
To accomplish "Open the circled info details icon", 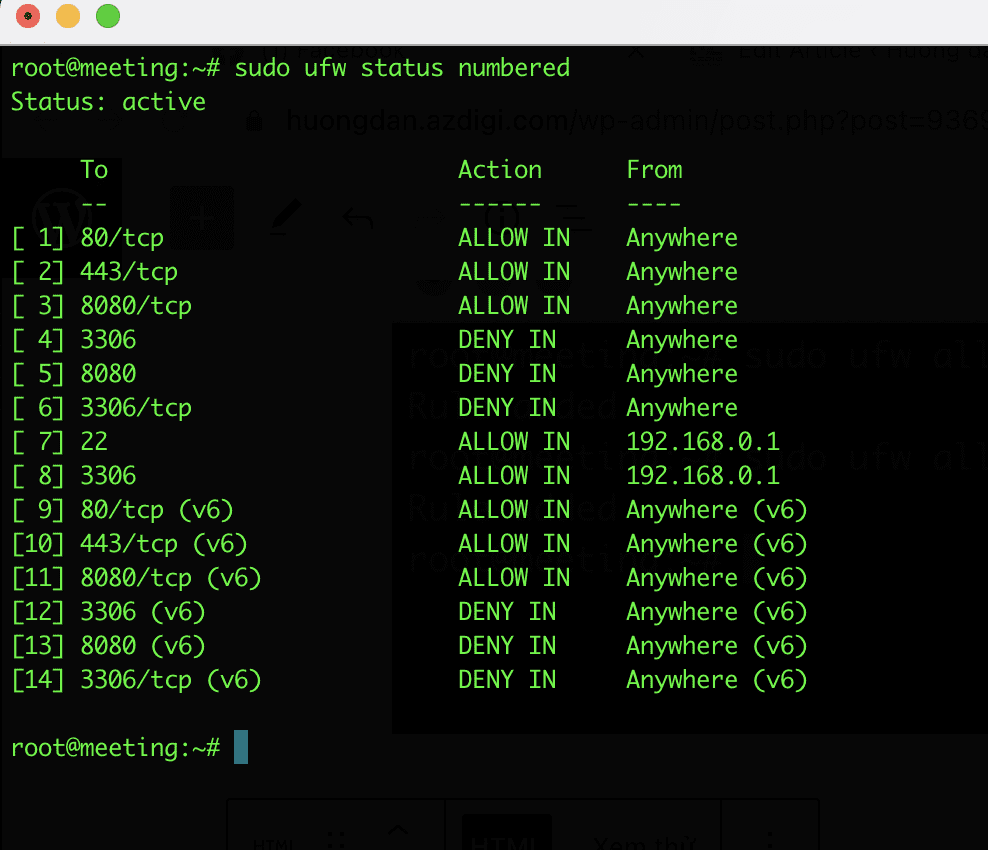I will tap(499, 217).
